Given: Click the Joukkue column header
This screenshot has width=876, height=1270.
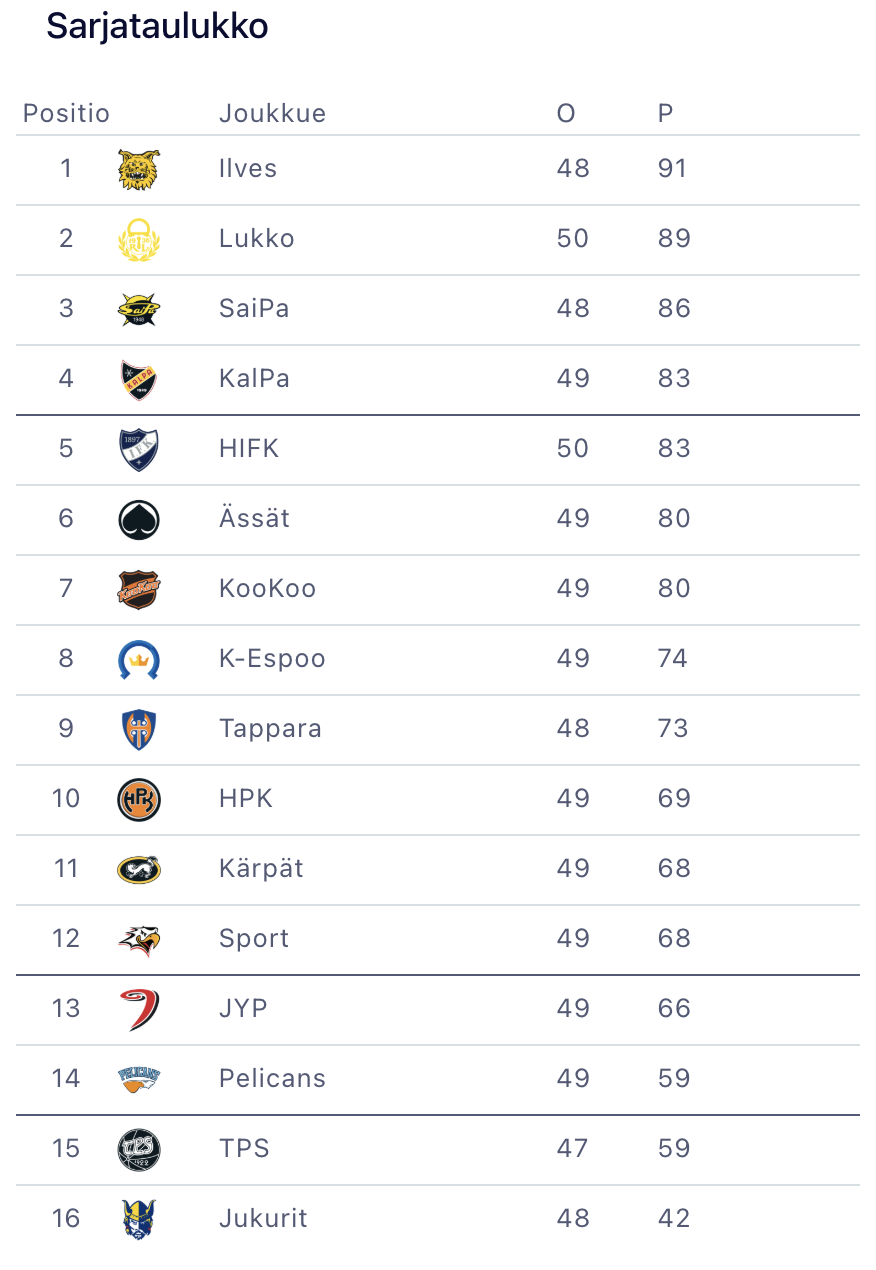Looking at the screenshot, I should [272, 114].
